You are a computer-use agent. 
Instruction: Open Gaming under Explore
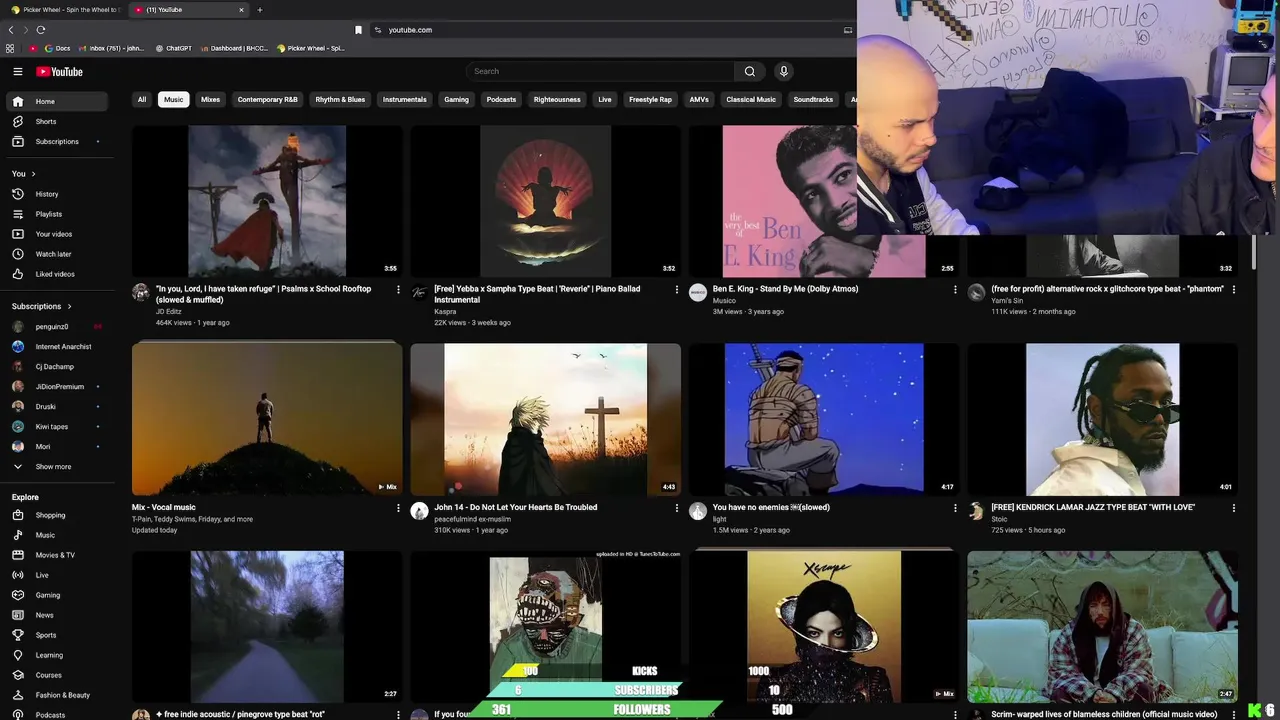57,595
